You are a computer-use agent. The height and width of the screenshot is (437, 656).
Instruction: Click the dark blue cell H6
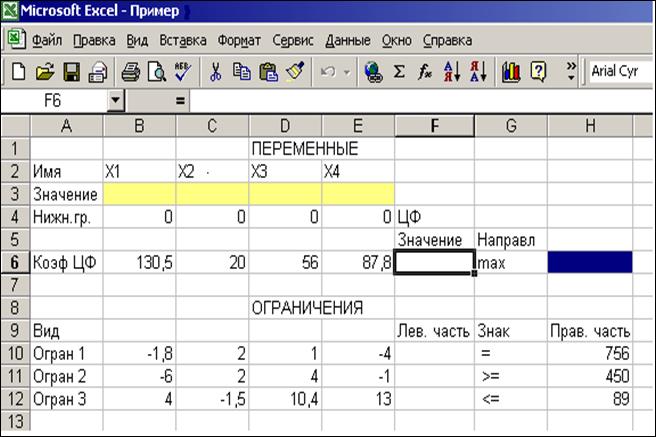pos(590,262)
